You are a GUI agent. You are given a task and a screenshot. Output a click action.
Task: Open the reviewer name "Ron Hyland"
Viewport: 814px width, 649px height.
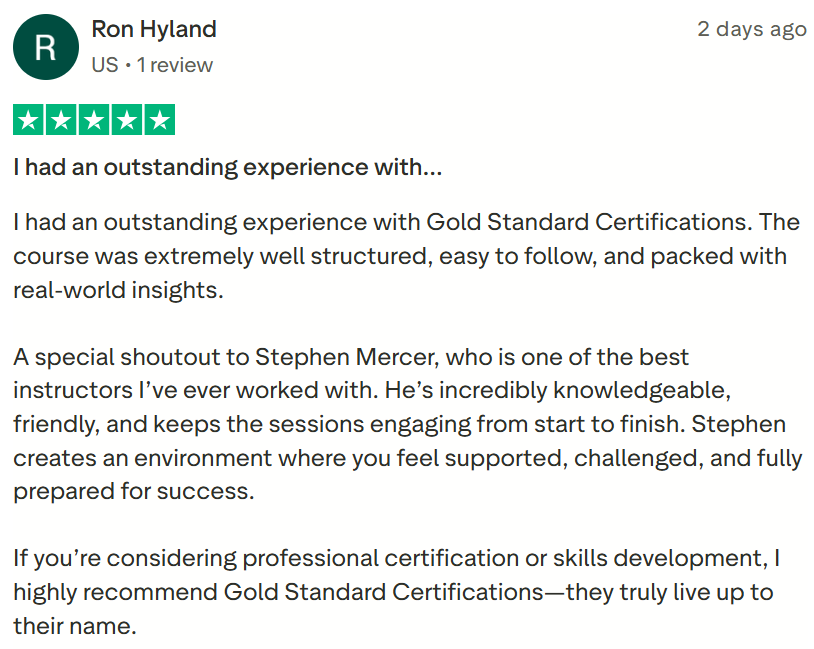click(154, 30)
